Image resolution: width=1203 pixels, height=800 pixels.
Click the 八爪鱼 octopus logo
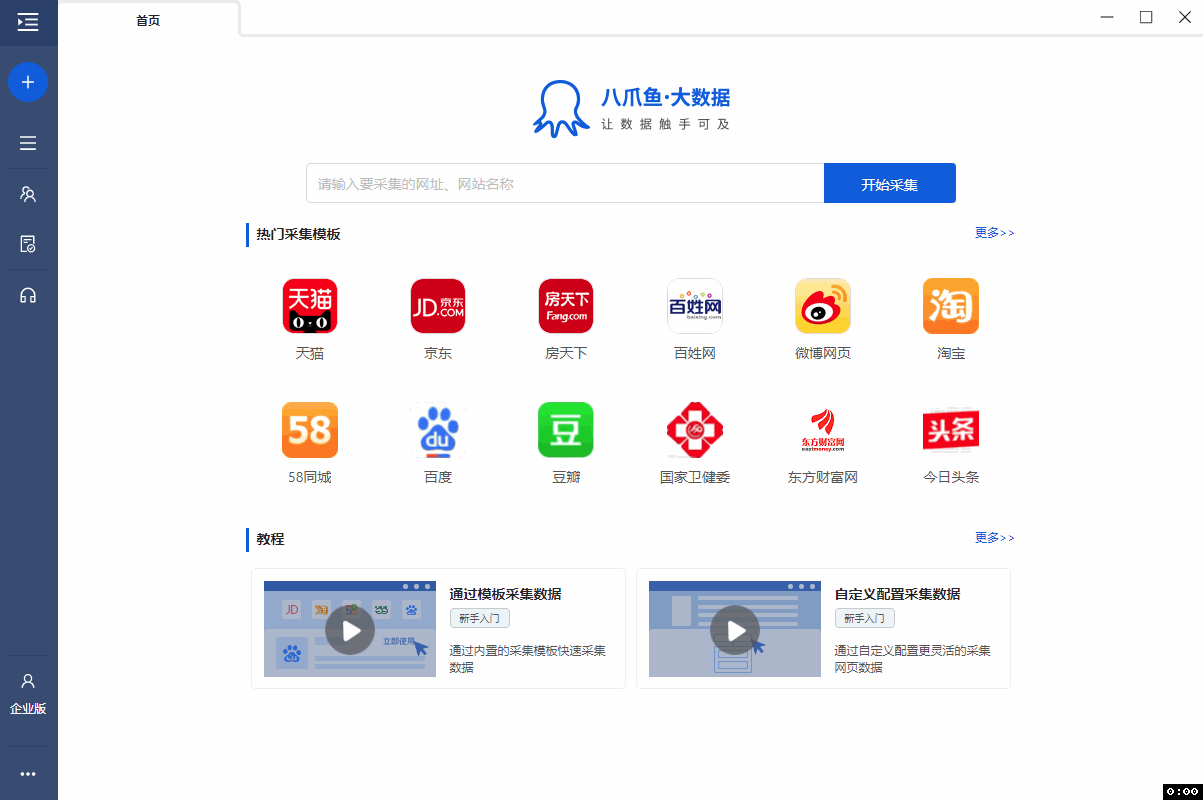[561, 108]
